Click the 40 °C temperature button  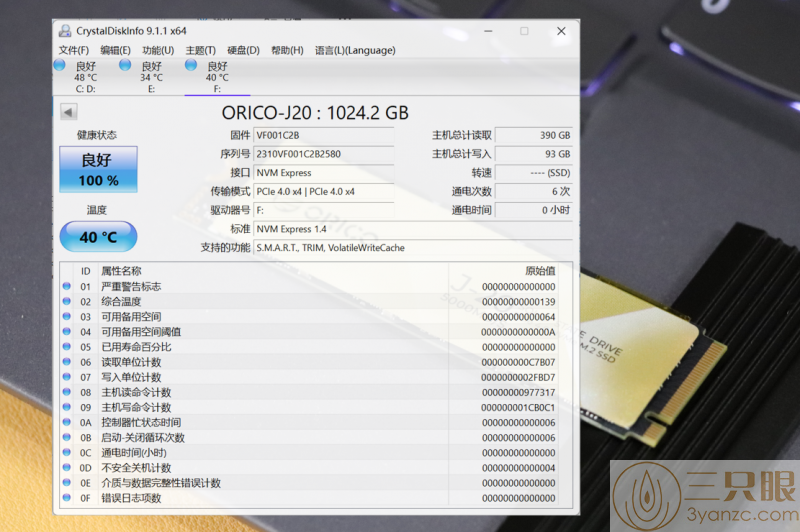98,237
